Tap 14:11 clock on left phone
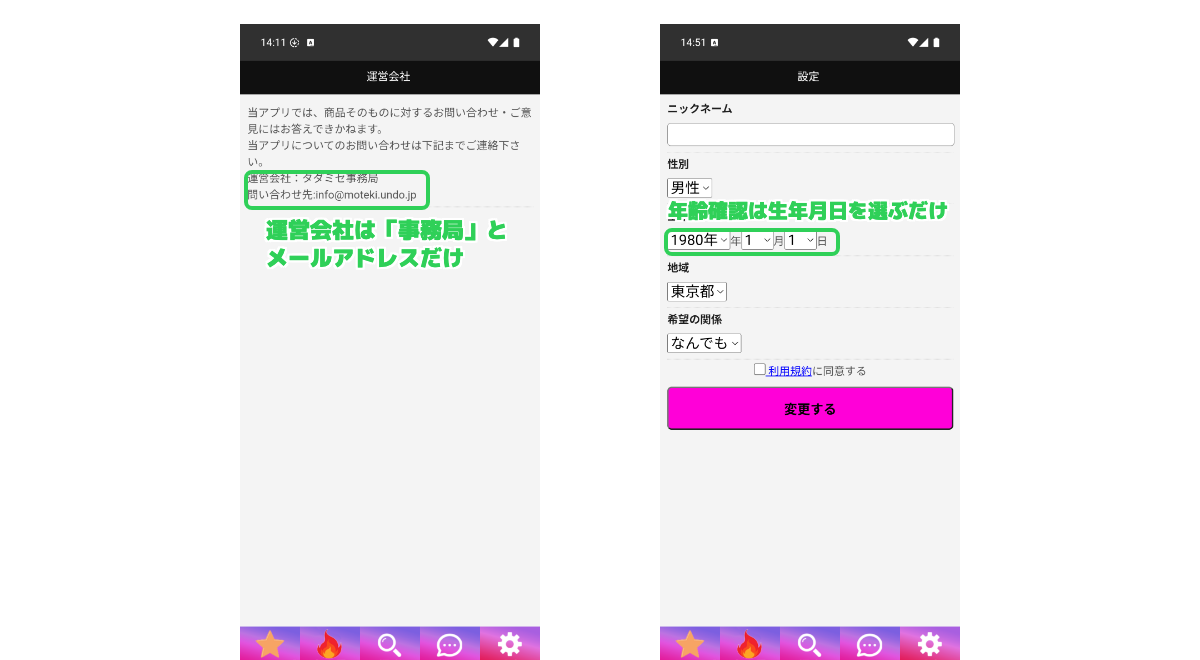The height and width of the screenshot is (660, 1200). (x=273, y=43)
